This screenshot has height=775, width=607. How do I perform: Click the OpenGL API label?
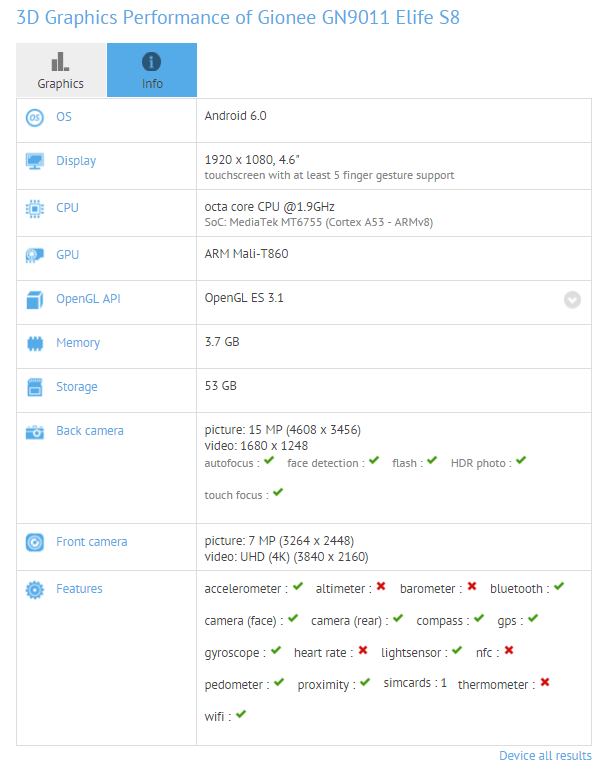click(x=88, y=299)
